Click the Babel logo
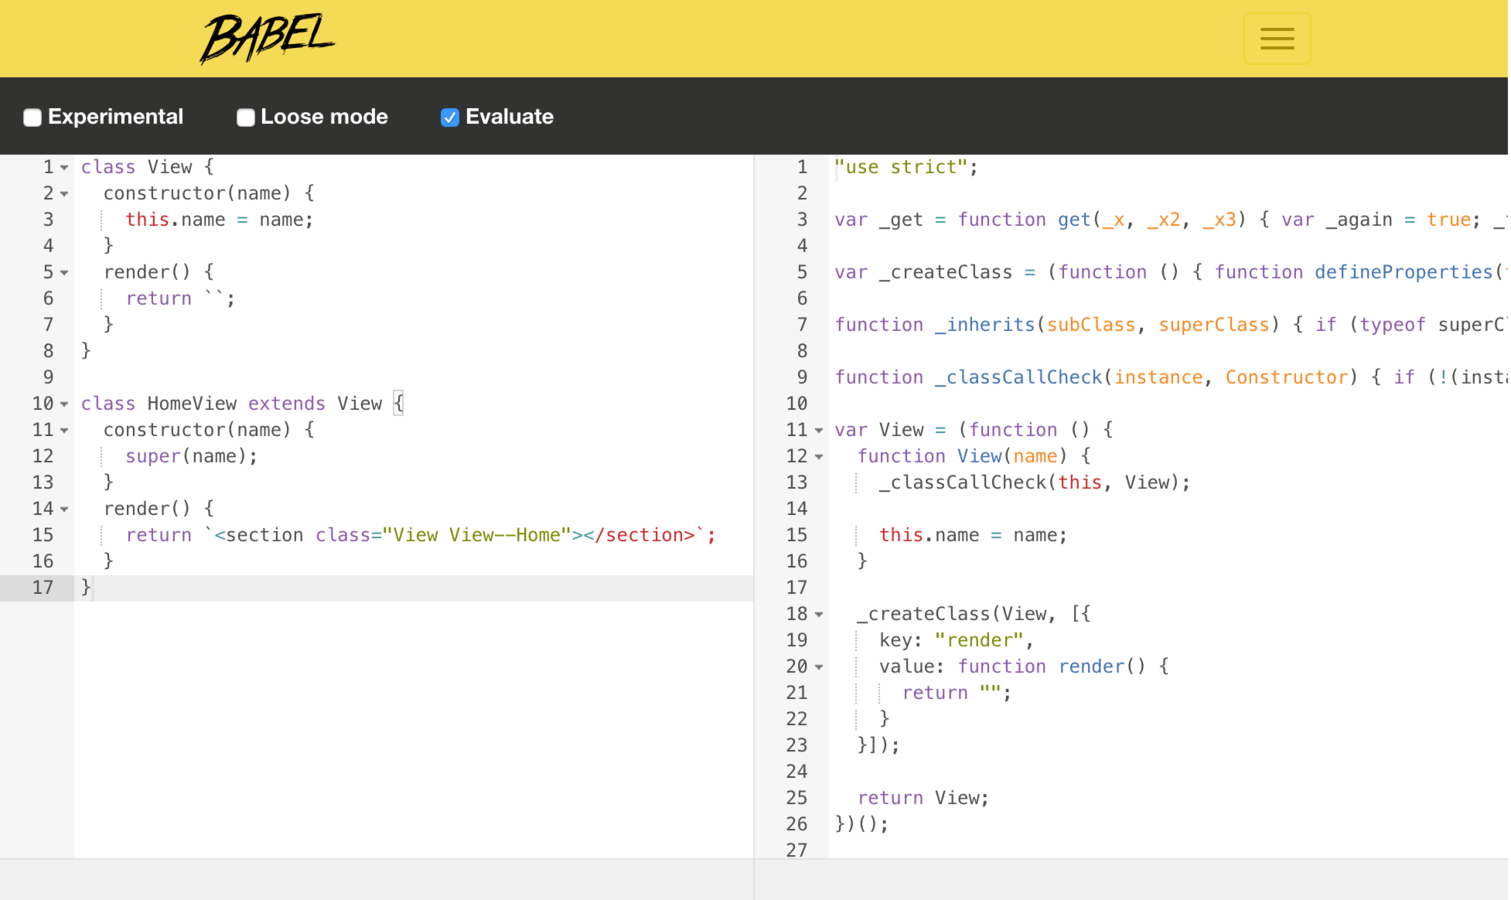The width and height of the screenshot is (1511, 900). tap(266, 39)
